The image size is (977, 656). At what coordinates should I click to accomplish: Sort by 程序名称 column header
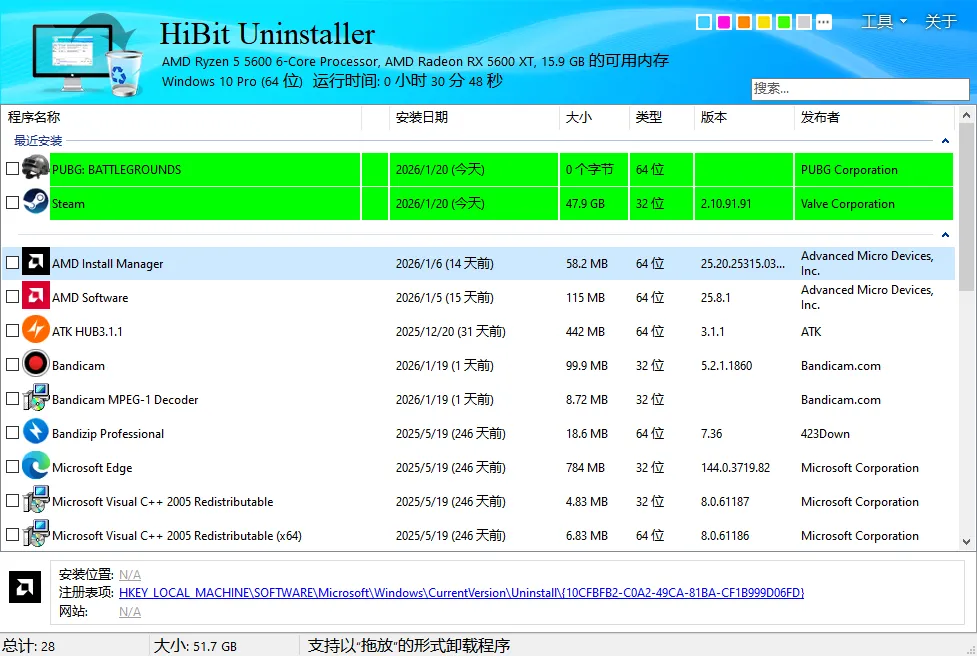pyautogui.click(x=181, y=117)
